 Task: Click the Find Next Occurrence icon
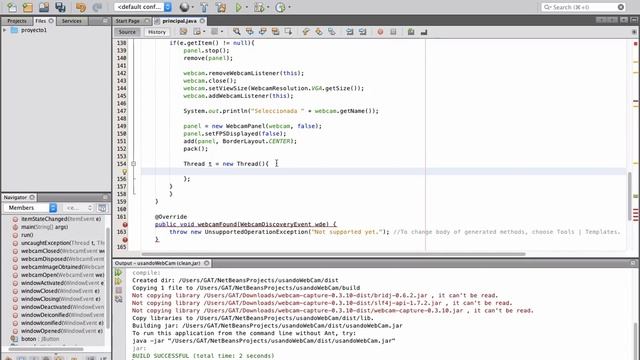[x=262, y=32]
